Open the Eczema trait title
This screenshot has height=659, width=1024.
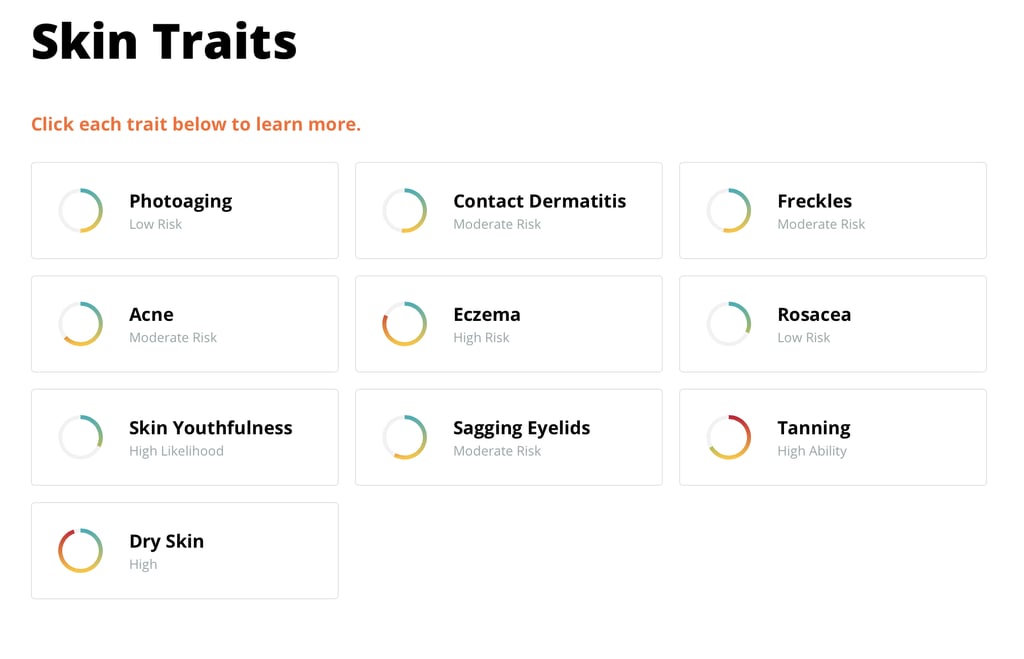(x=487, y=315)
